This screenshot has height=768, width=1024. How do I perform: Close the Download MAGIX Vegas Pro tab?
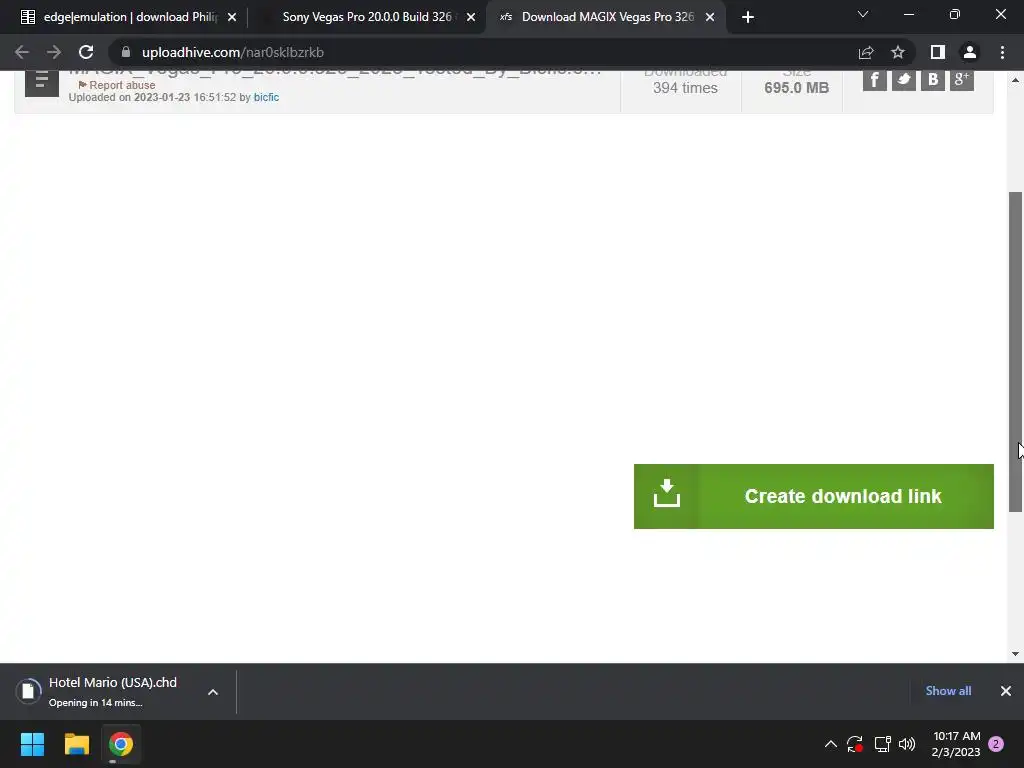[710, 17]
